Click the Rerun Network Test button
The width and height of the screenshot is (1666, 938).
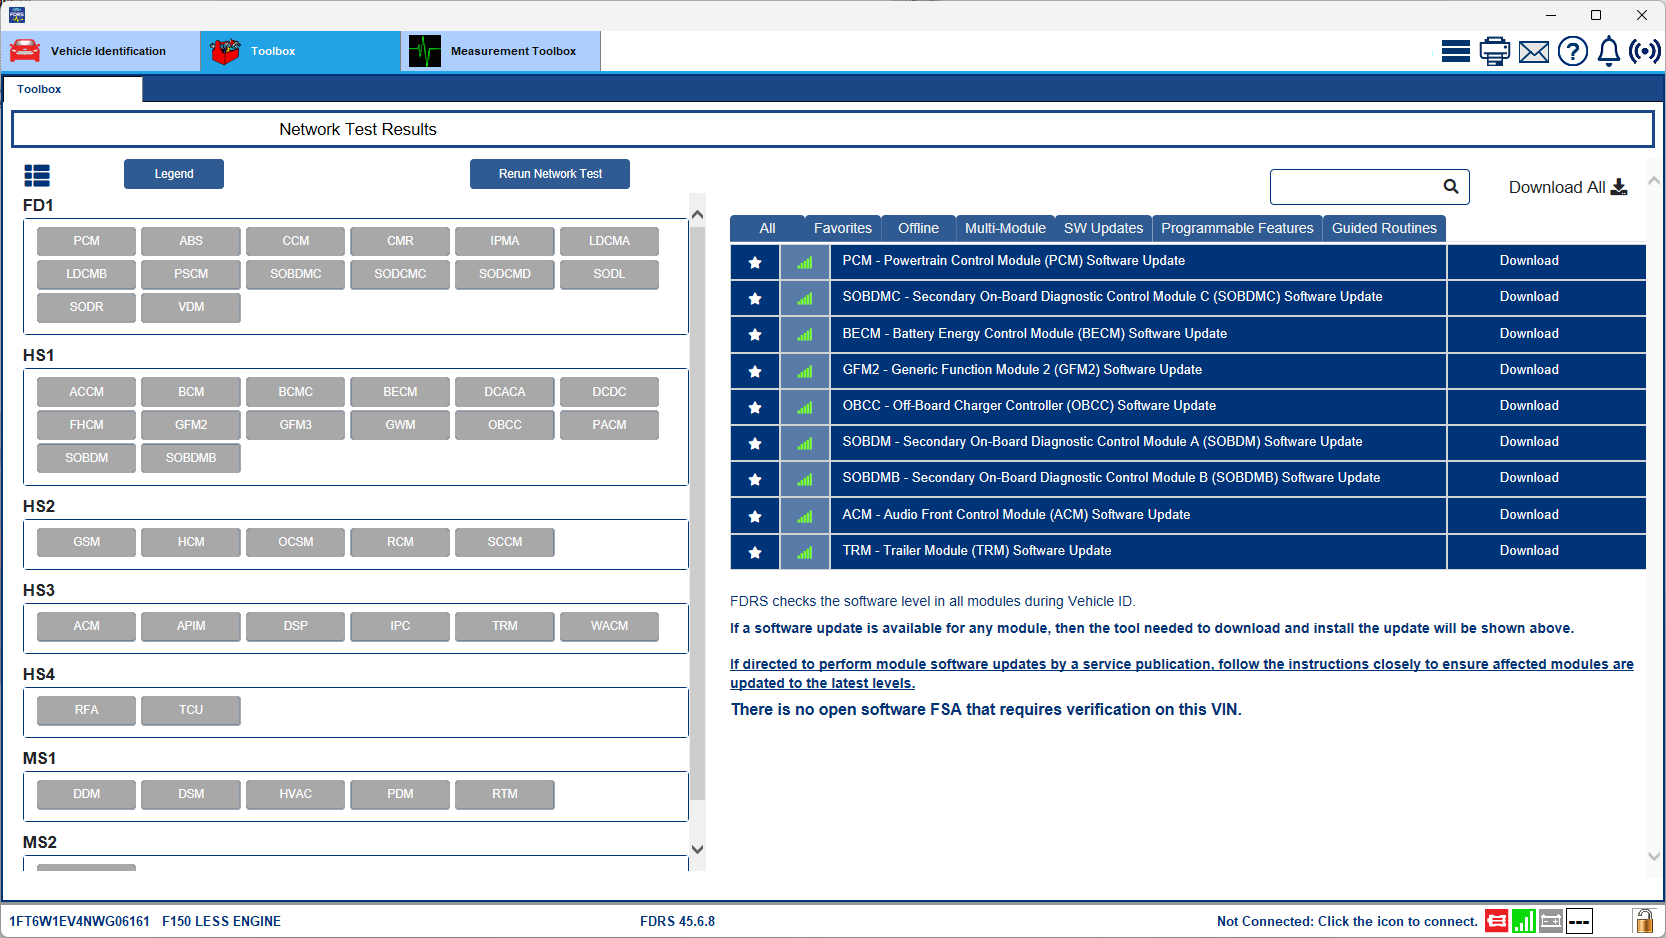pyautogui.click(x=549, y=173)
